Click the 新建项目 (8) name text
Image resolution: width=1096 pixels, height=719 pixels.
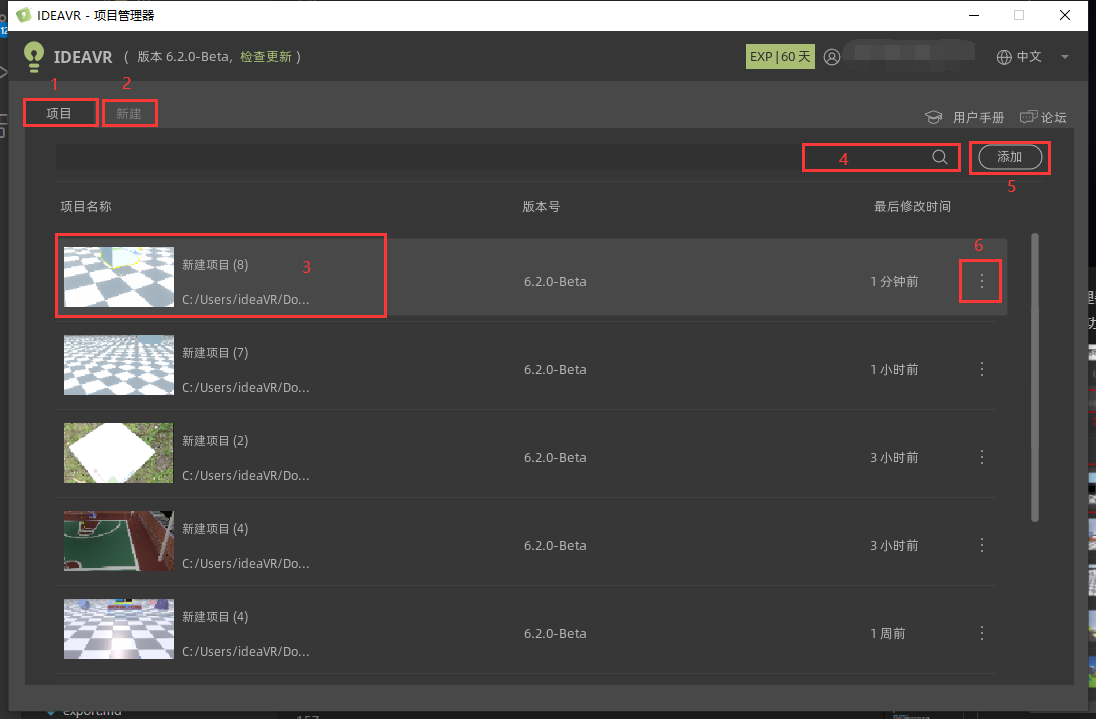coord(215,265)
